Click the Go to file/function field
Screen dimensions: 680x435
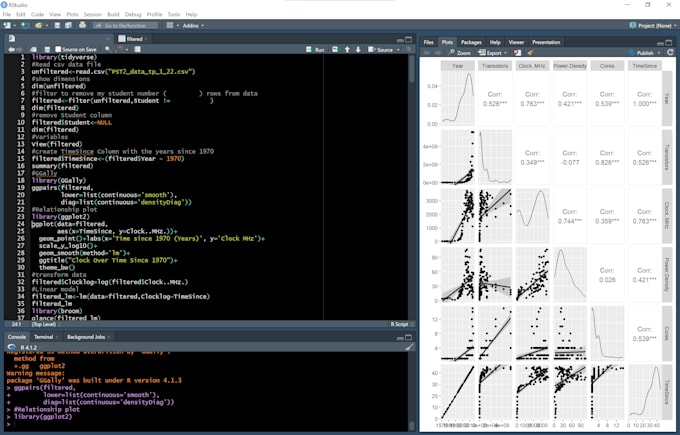(x=125, y=26)
